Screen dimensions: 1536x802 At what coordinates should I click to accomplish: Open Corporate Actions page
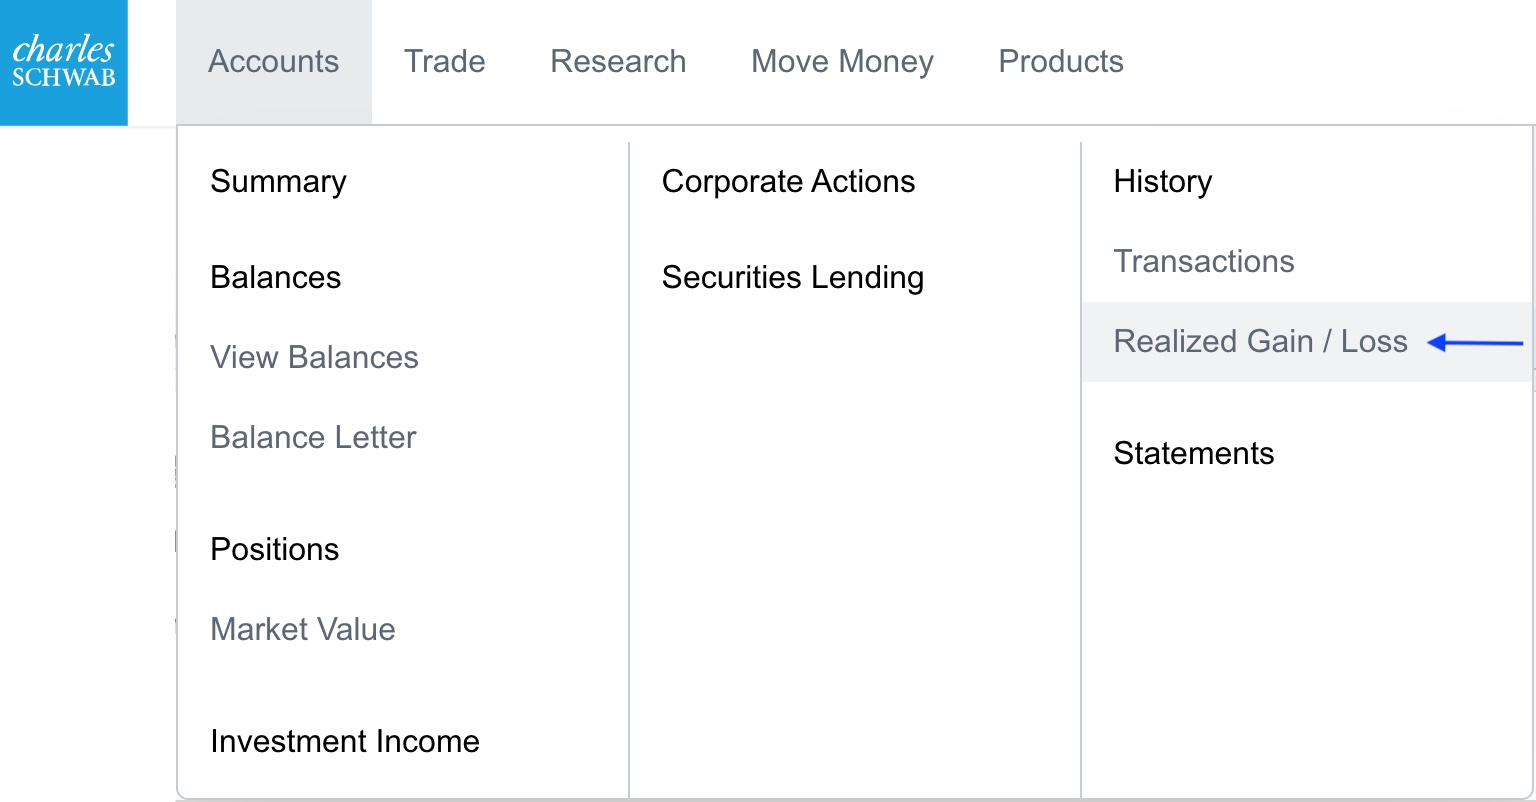[x=788, y=182]
